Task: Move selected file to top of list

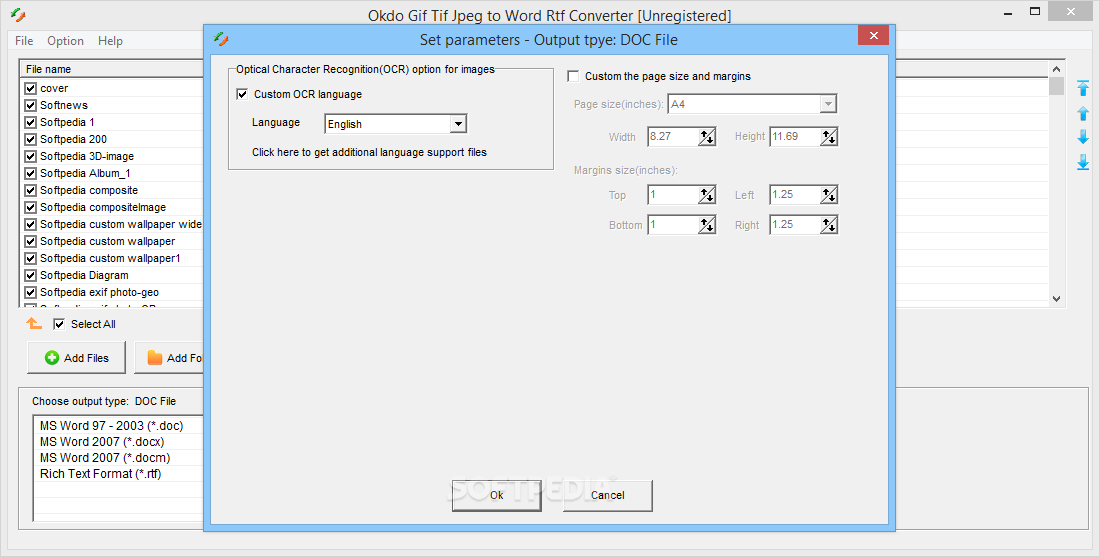Action: [x=1083, y=88]
